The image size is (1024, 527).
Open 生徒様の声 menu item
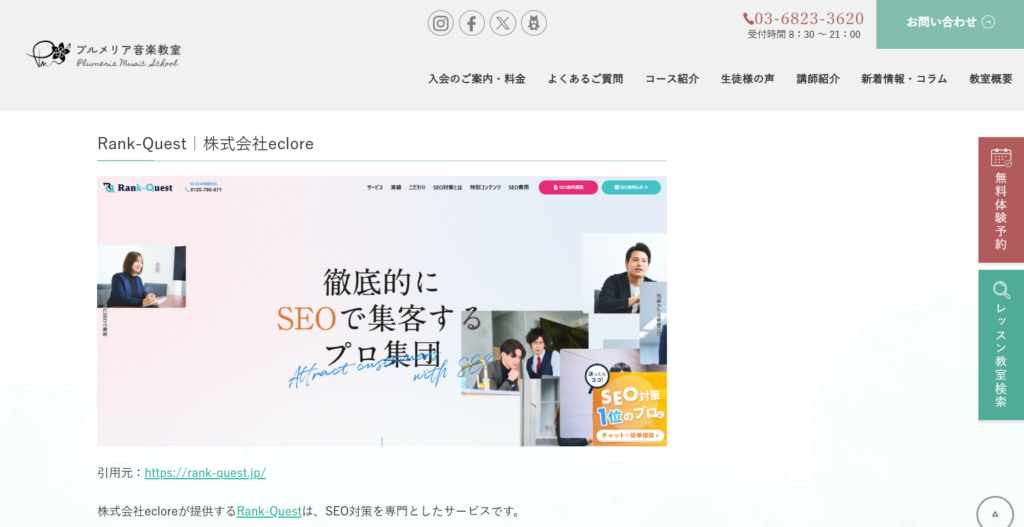point(747,79)
